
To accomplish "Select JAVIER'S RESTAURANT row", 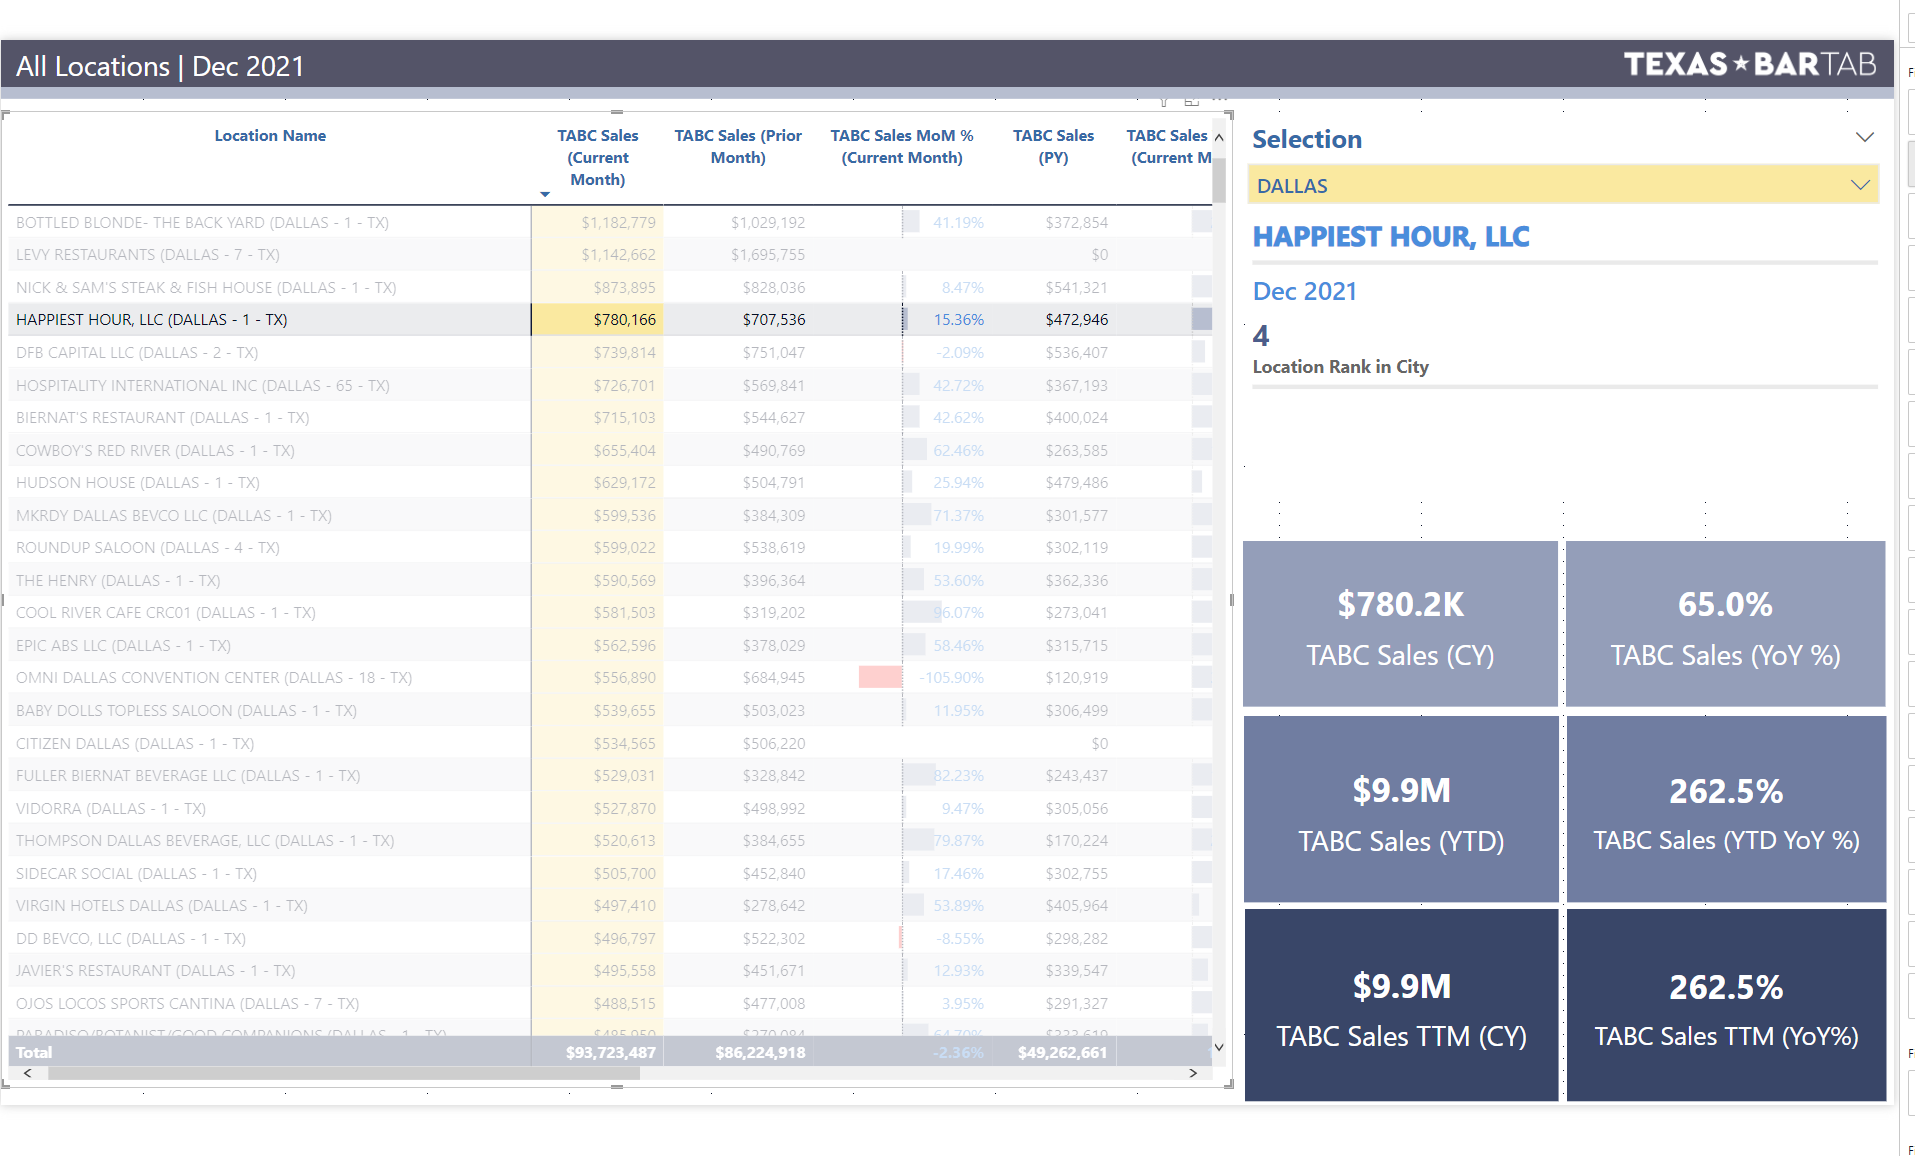I will (610, 970).
